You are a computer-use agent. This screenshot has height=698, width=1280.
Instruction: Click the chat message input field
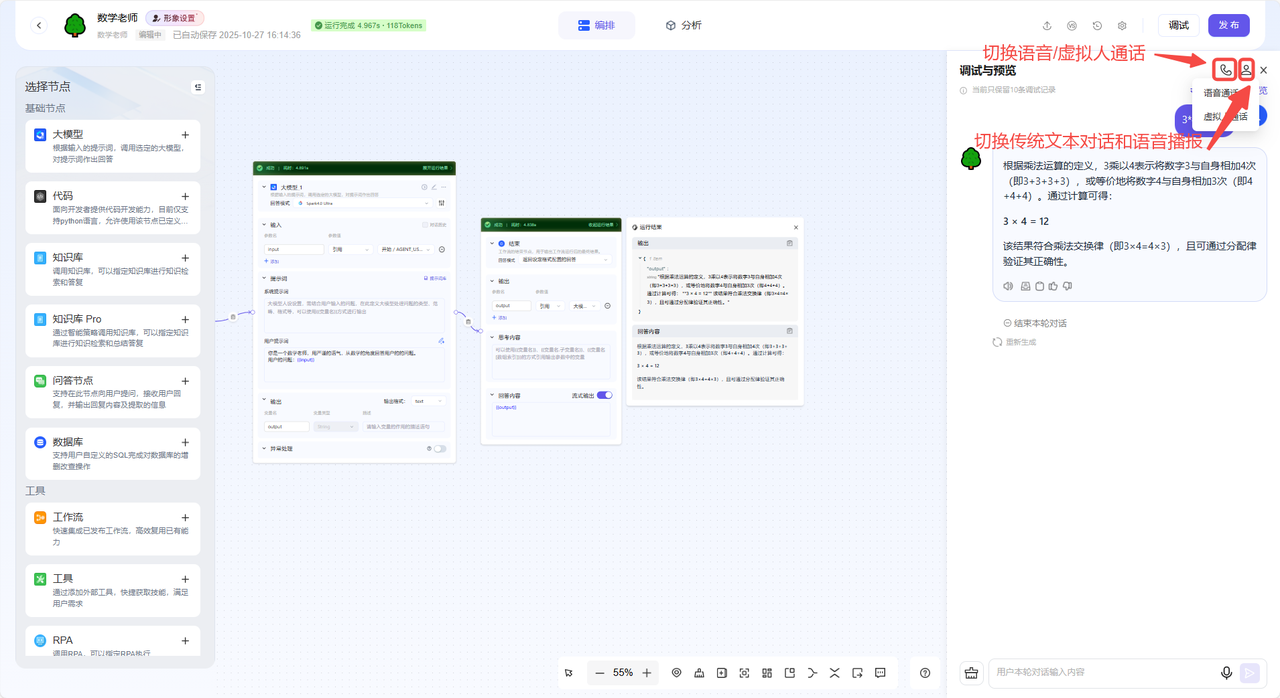coord(1100,673)
